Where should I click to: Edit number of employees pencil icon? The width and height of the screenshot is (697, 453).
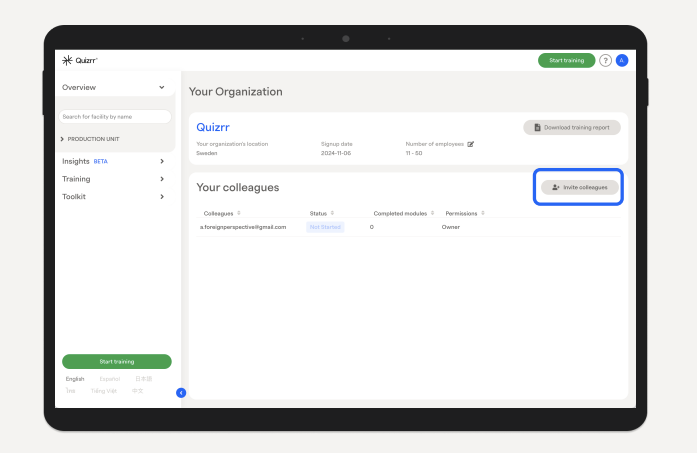point(470,144)
